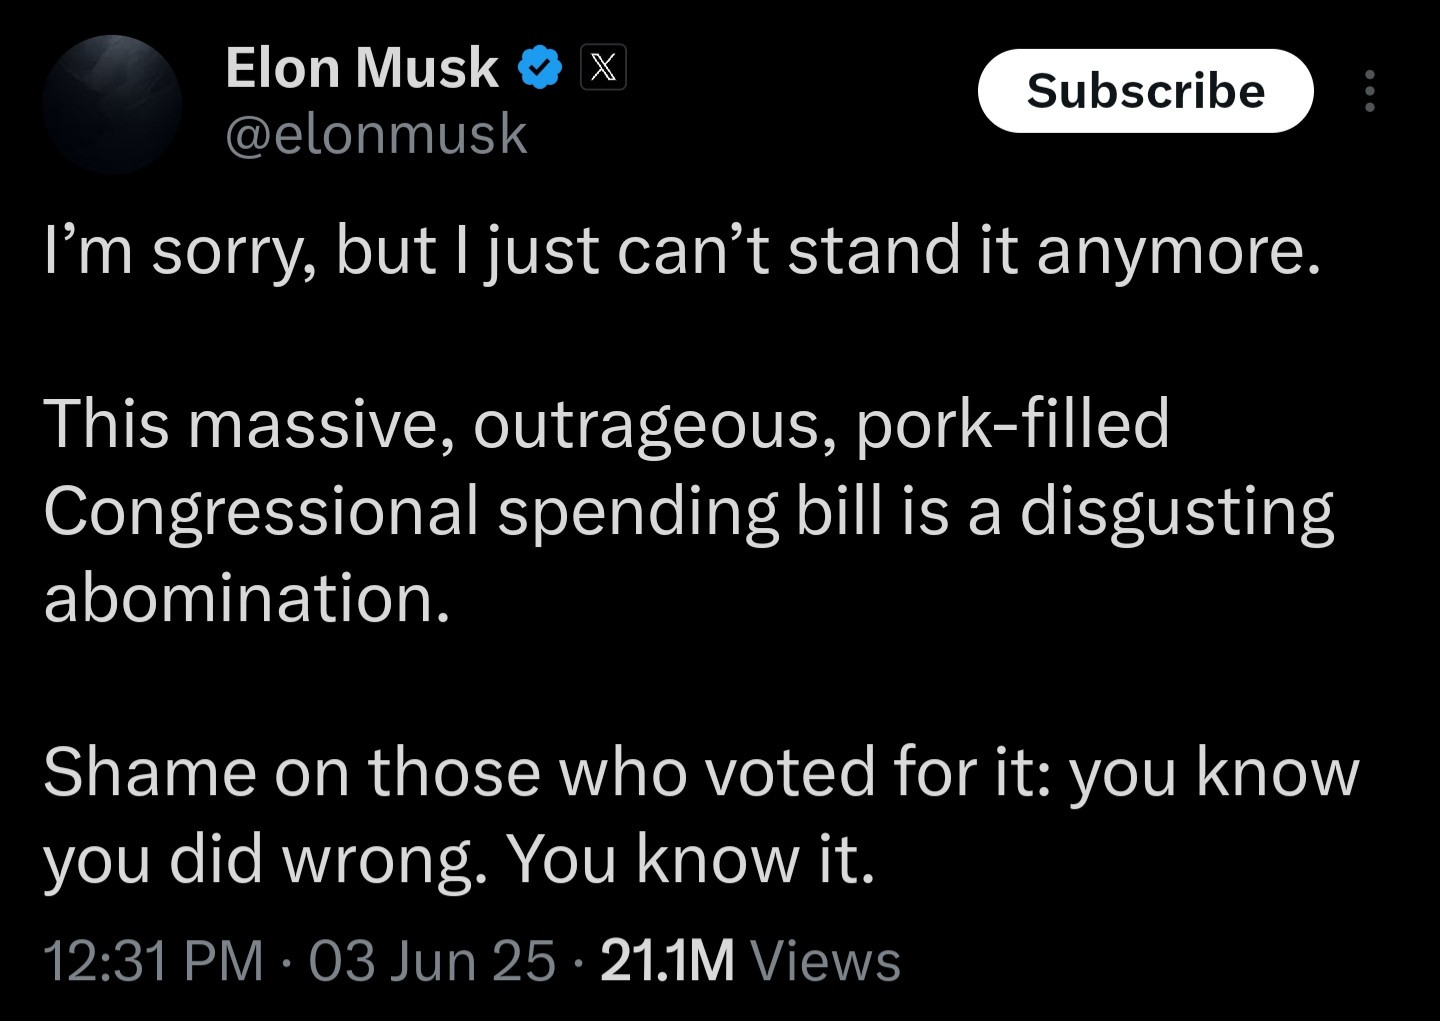Open the three-dot more options menu

click(1369, 91)
